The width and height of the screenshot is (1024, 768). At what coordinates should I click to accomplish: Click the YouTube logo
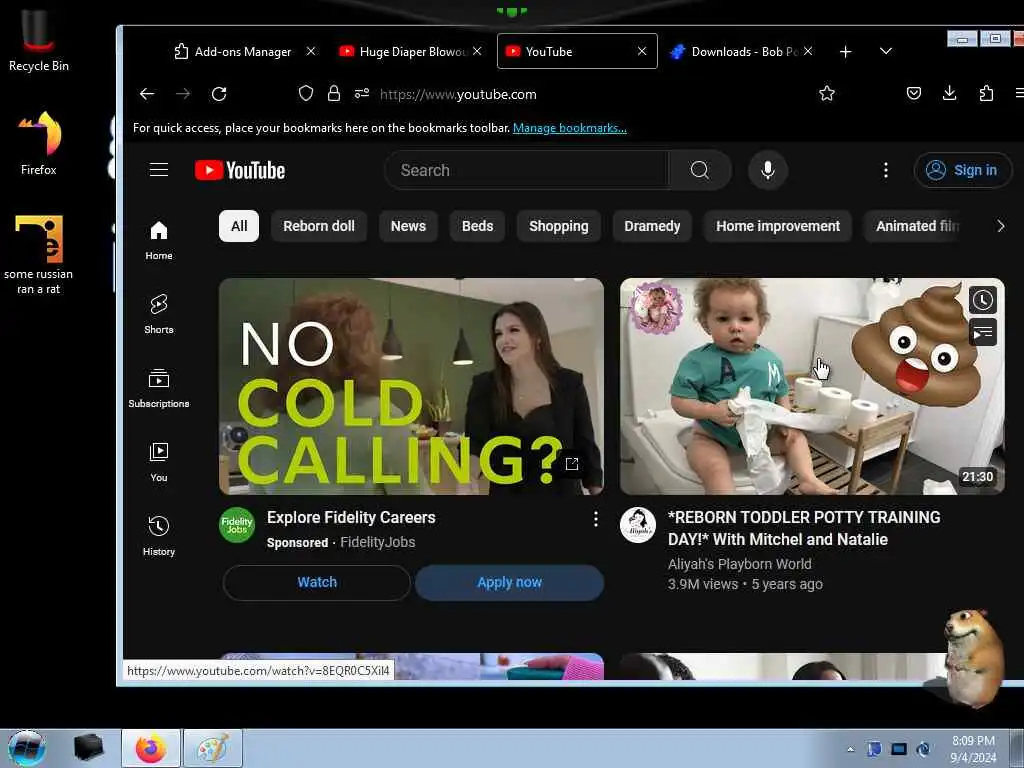click(x=240, y=170)
